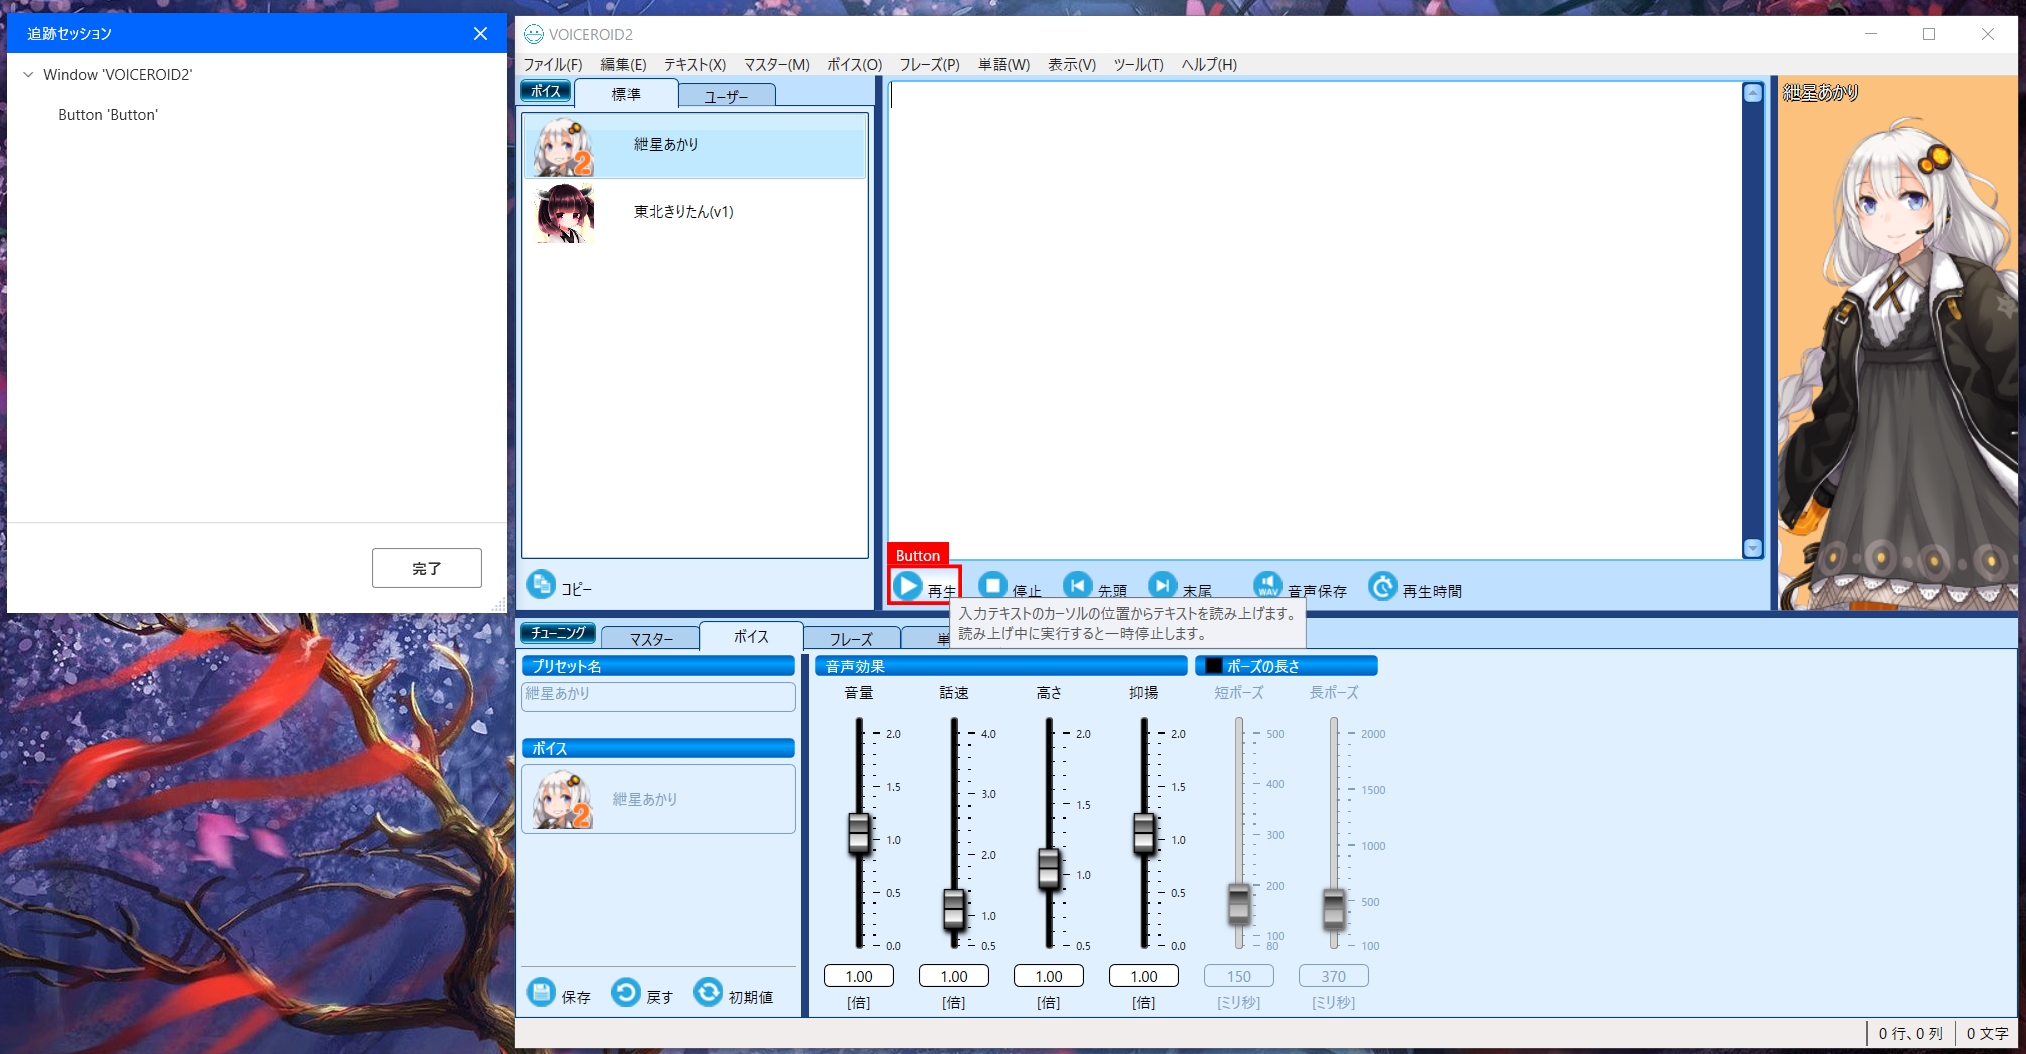
Task: Click the 0 行, 0 列 status entry
Action: click(1910, 1033)
